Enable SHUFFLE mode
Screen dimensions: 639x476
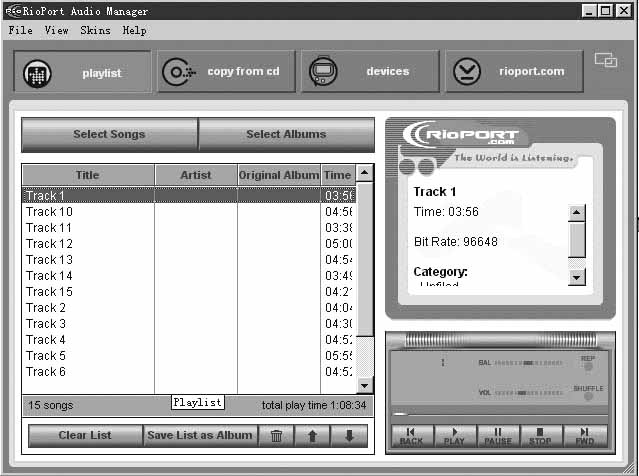coord(588,397)
